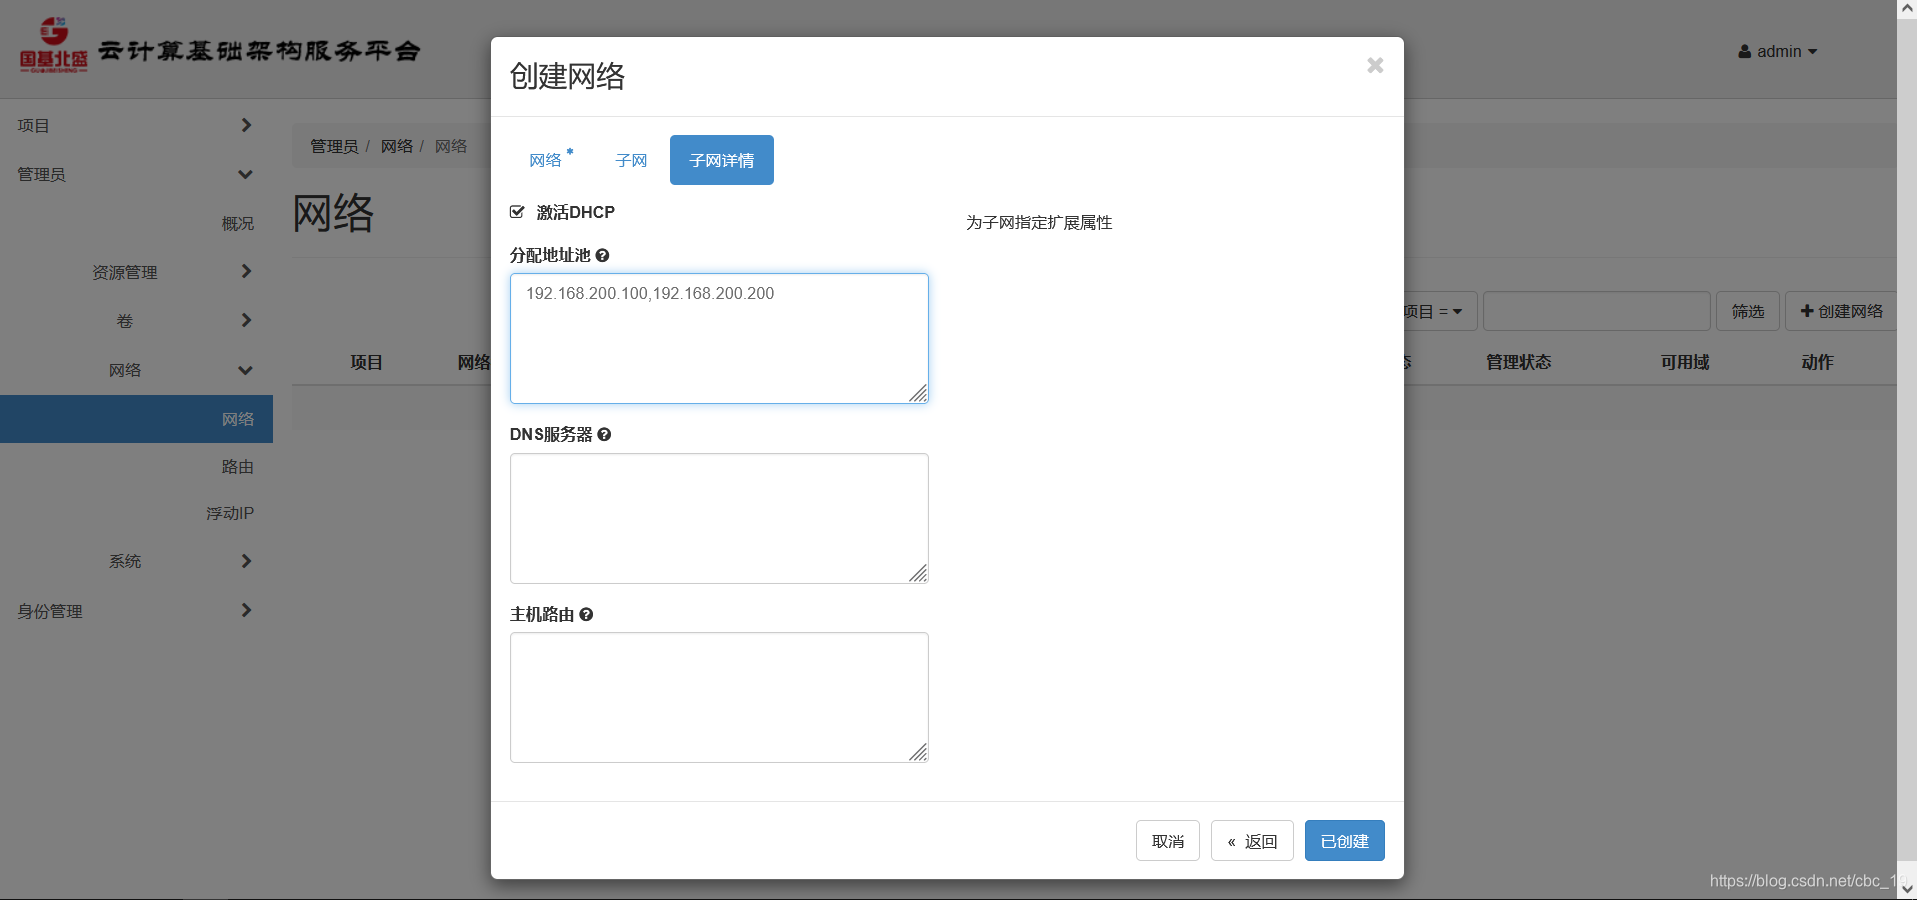Screen dimensions: 1917x900
Task: Click the 已创建 button to finish
Action: 1344,841
